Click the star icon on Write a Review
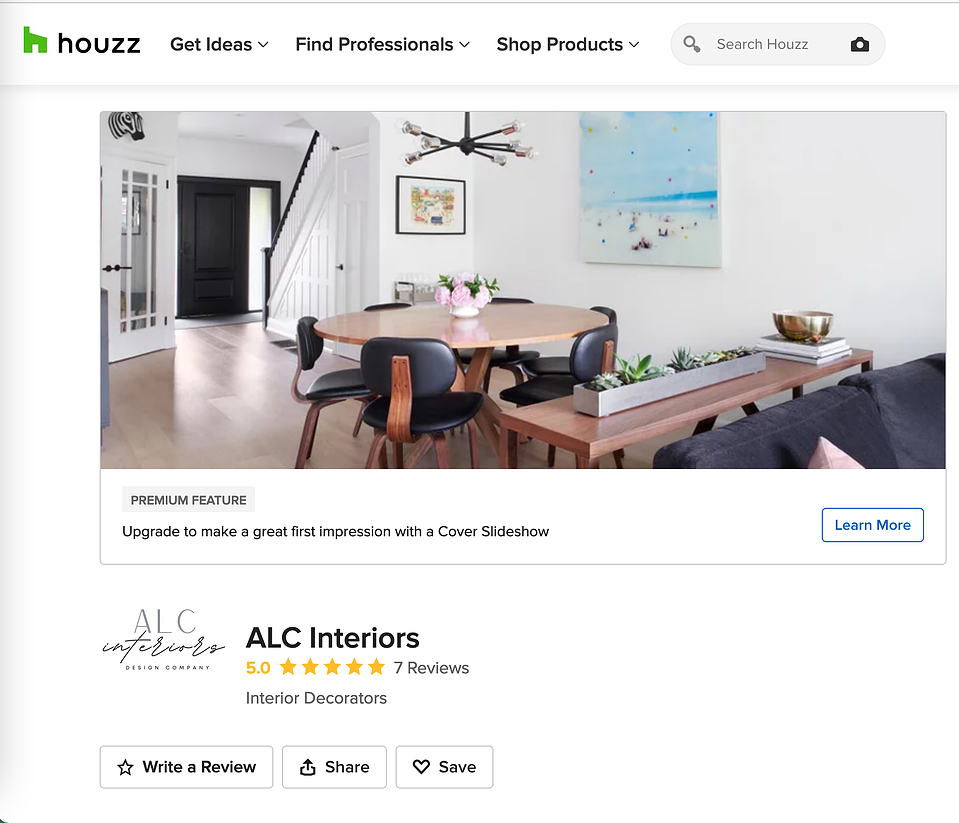 pos(125,767)
